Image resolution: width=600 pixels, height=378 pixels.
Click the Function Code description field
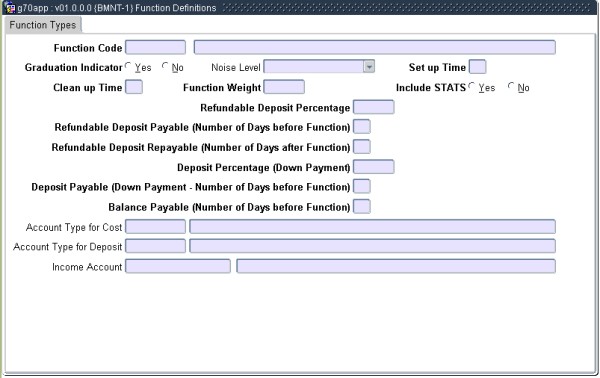(375, 47)
